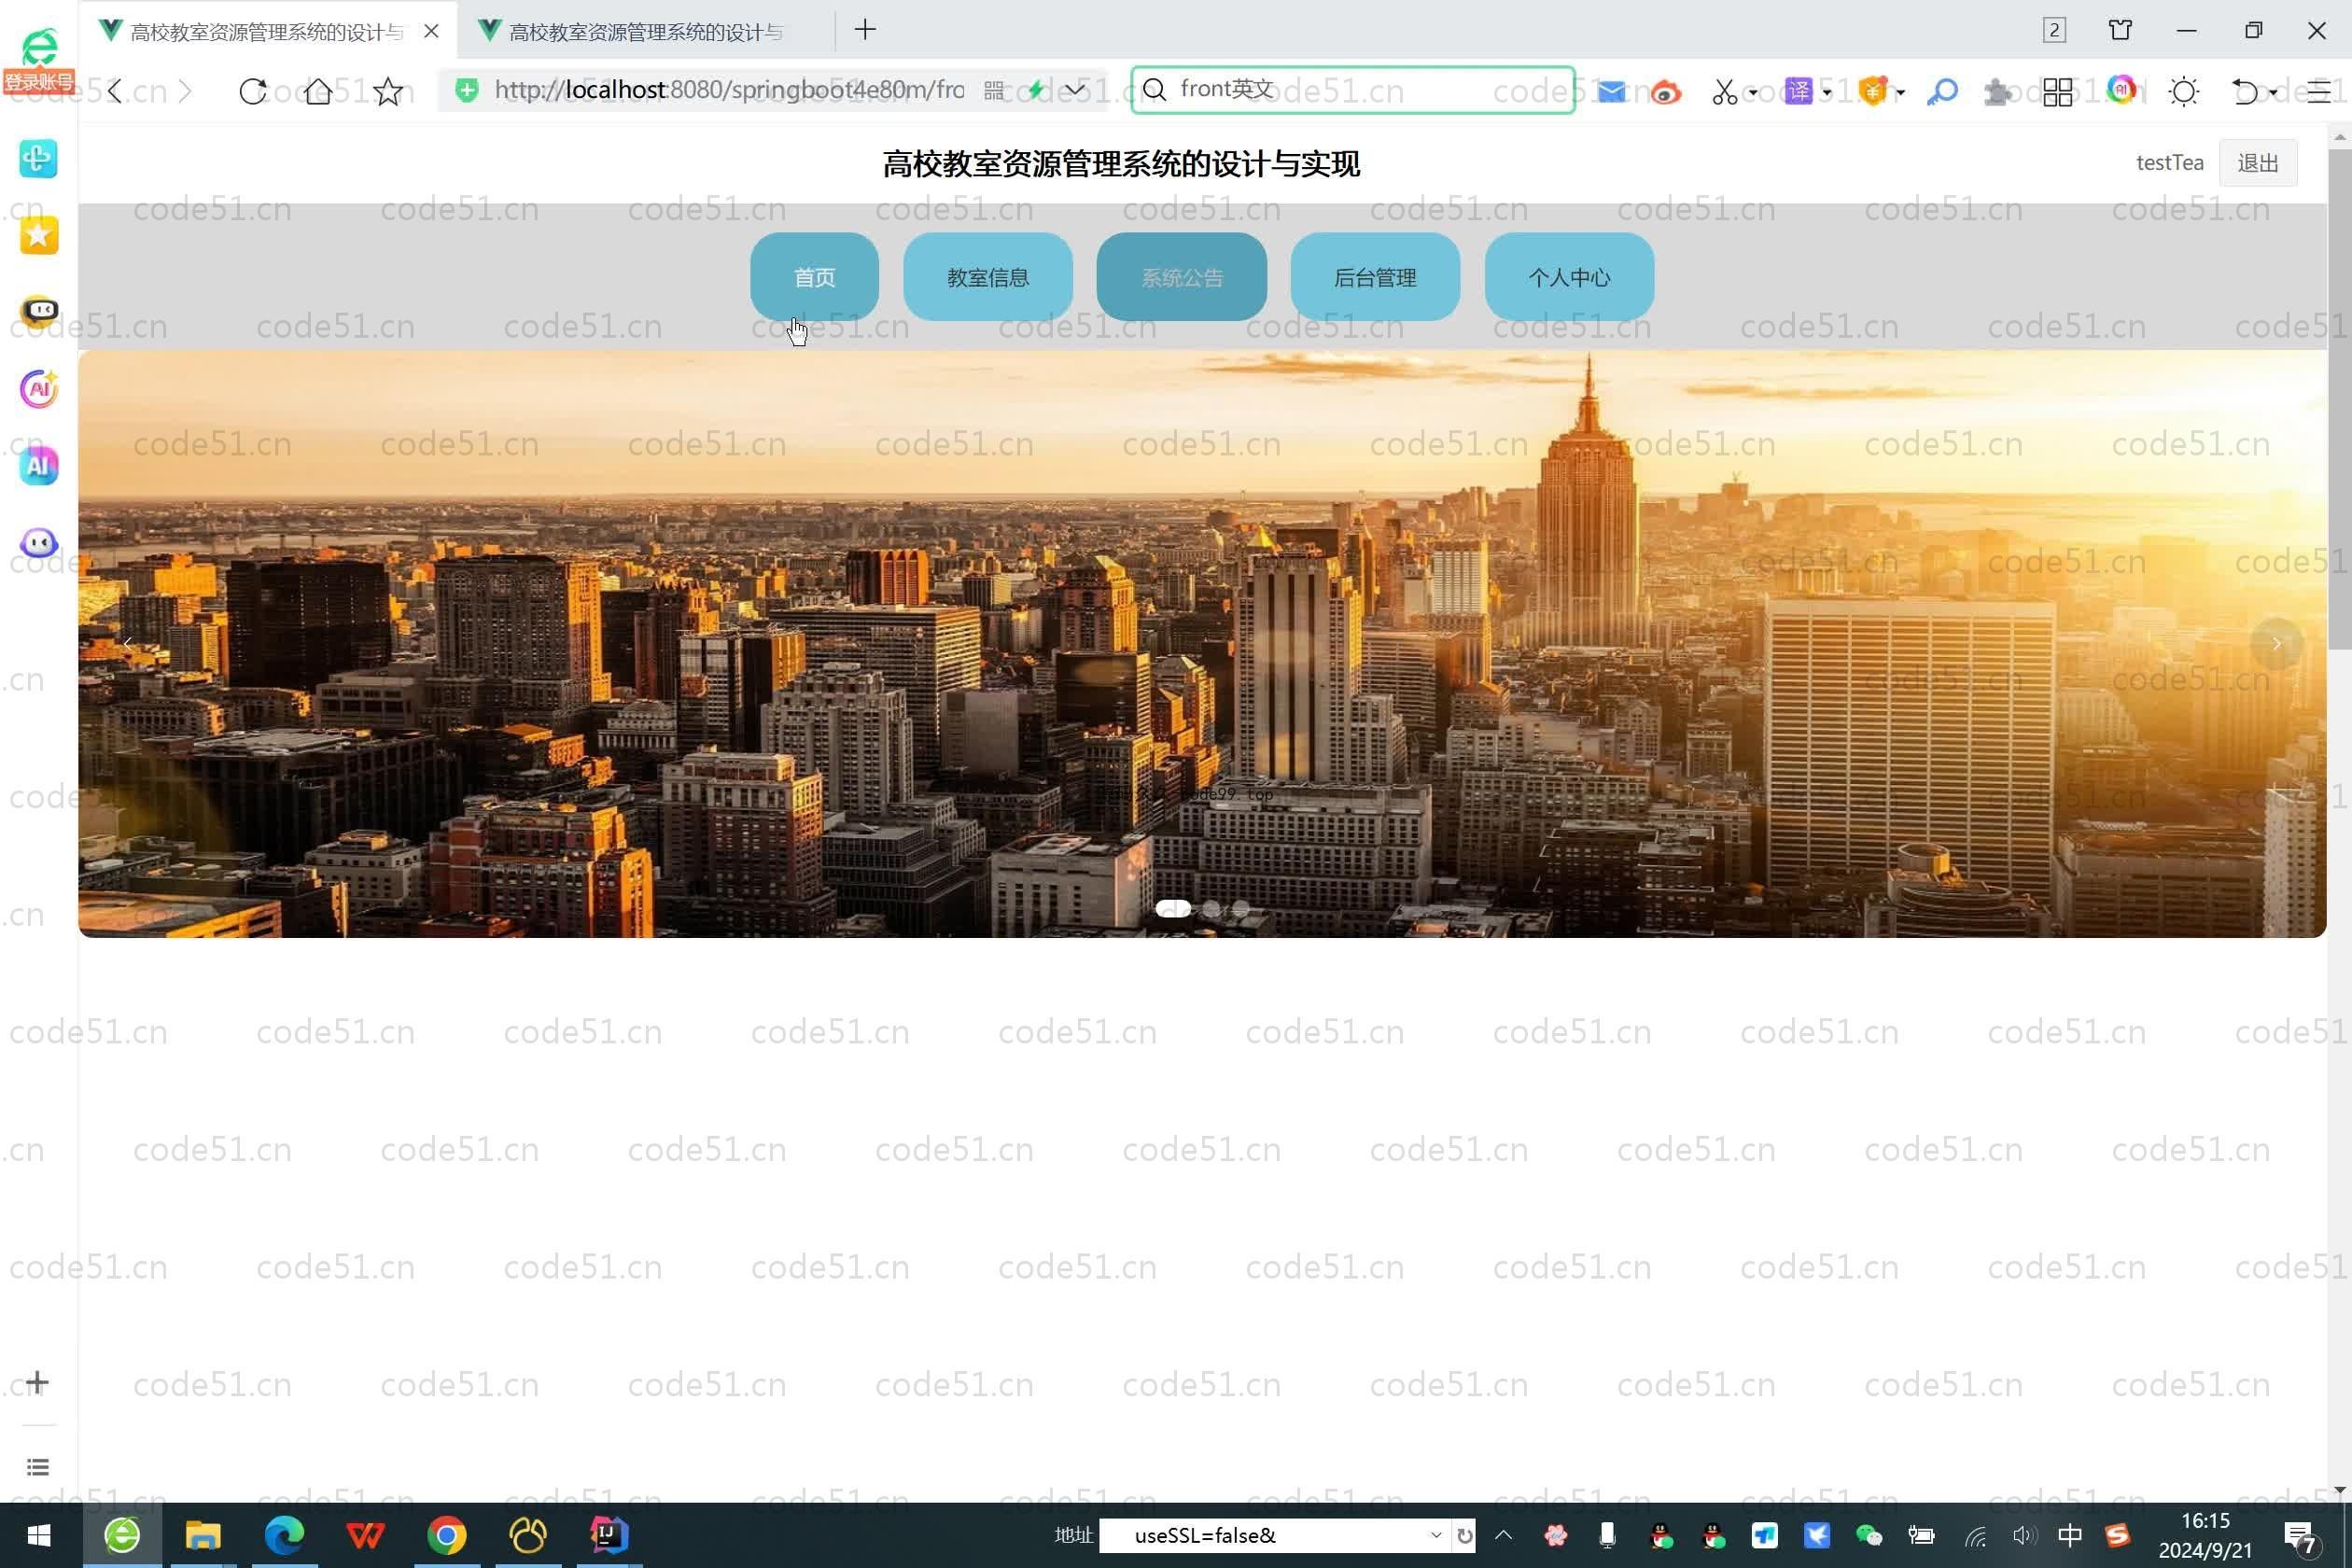Advance the carousel with the right arrow

2277,644
